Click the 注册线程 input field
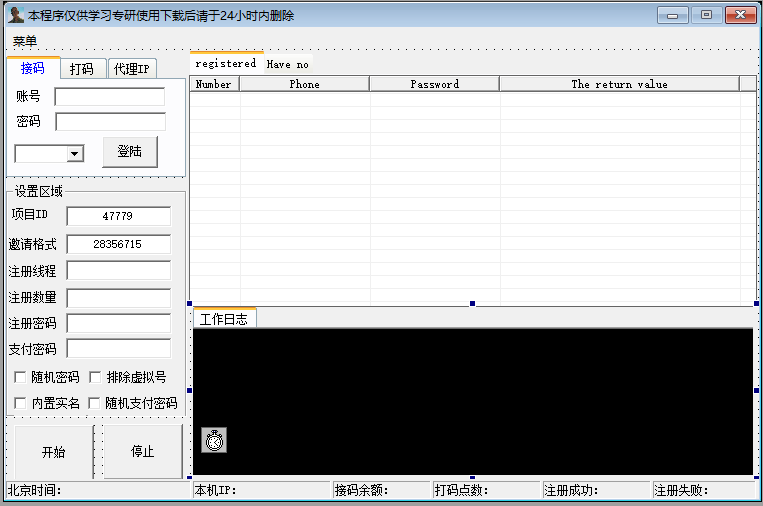 point(118,270)
